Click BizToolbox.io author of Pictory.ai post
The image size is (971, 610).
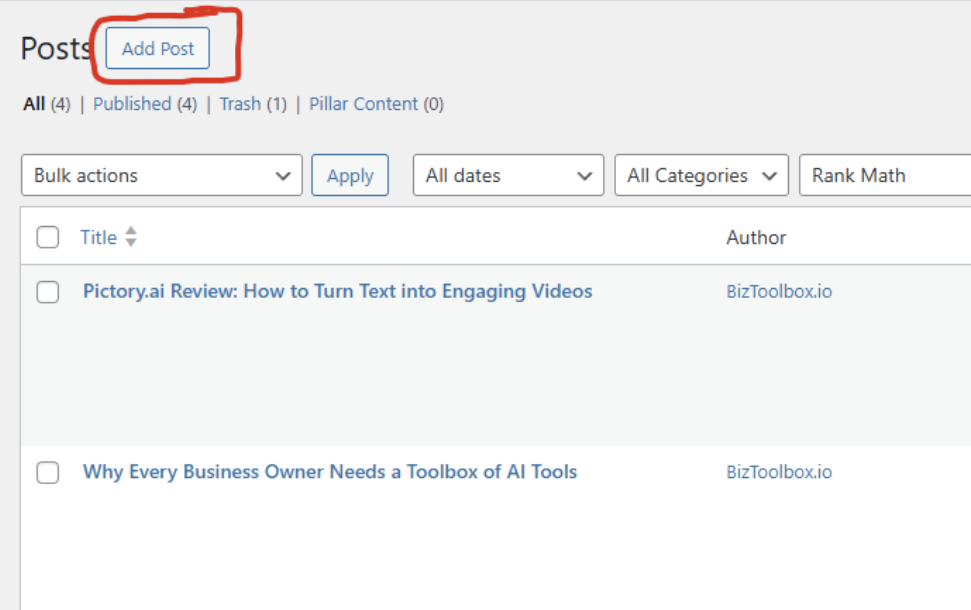point(779,292)
